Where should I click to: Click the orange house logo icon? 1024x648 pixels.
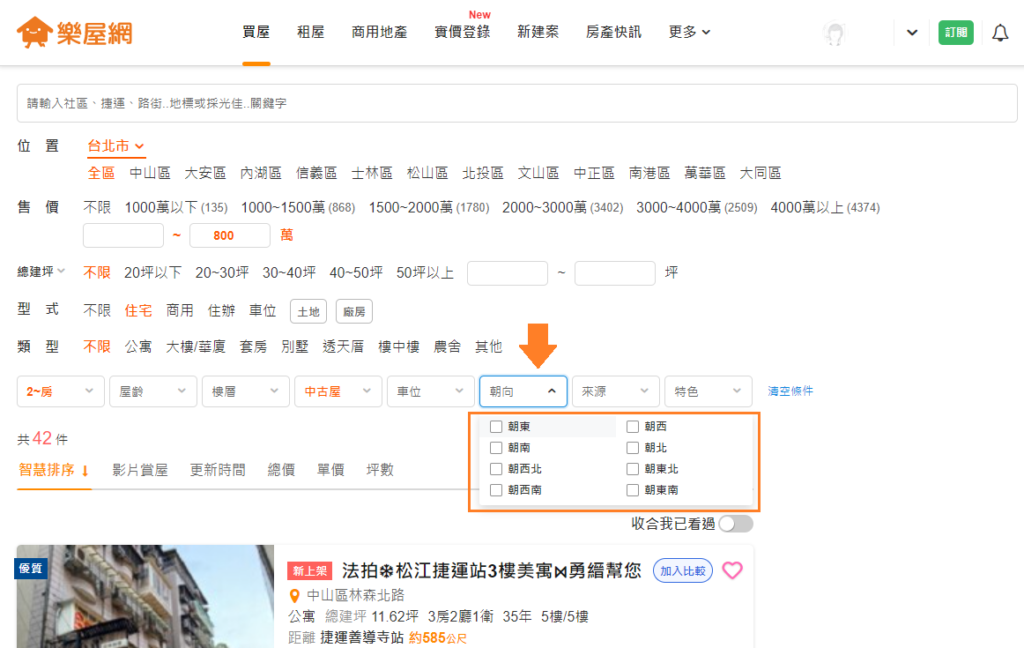35,32
